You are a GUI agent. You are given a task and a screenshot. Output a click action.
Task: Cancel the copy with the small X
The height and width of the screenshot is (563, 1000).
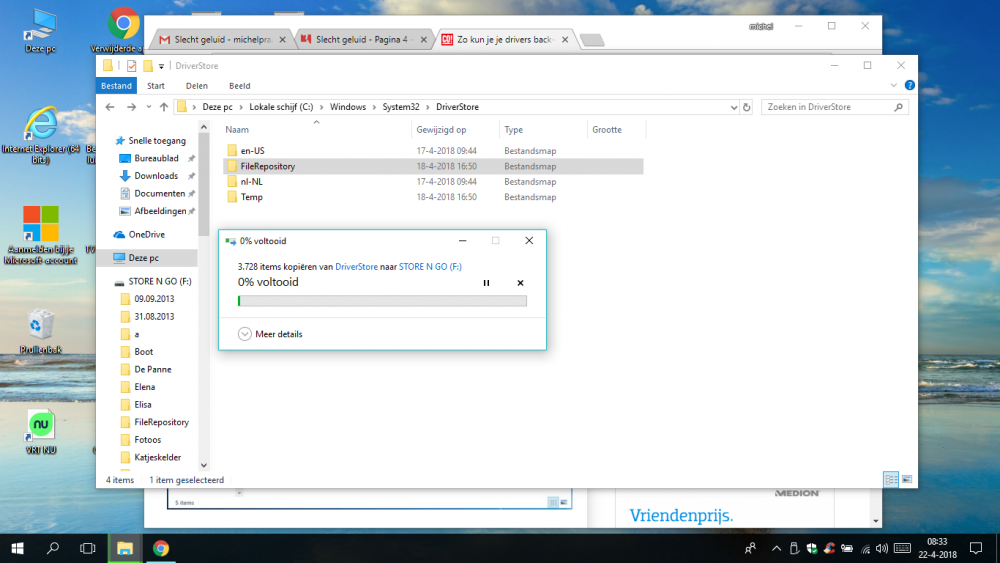(520, 283)
